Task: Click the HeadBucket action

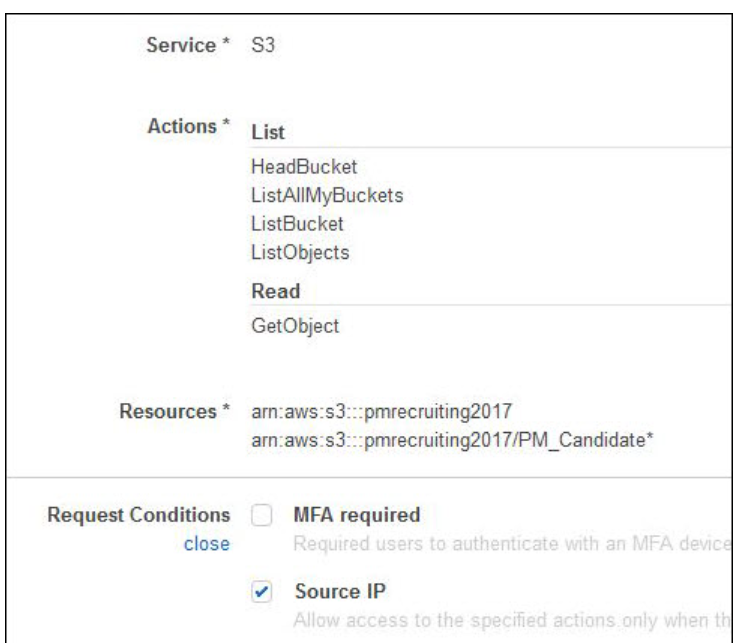Action: coord(304,165)
